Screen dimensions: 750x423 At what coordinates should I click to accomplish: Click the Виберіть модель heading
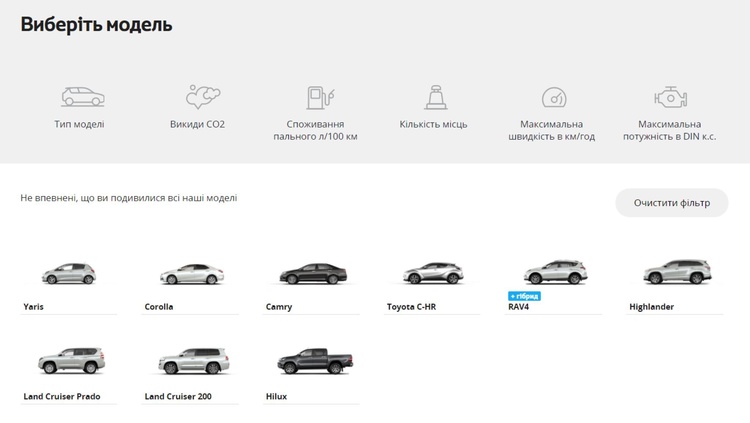pyautogui.click(x=96, y=24)
